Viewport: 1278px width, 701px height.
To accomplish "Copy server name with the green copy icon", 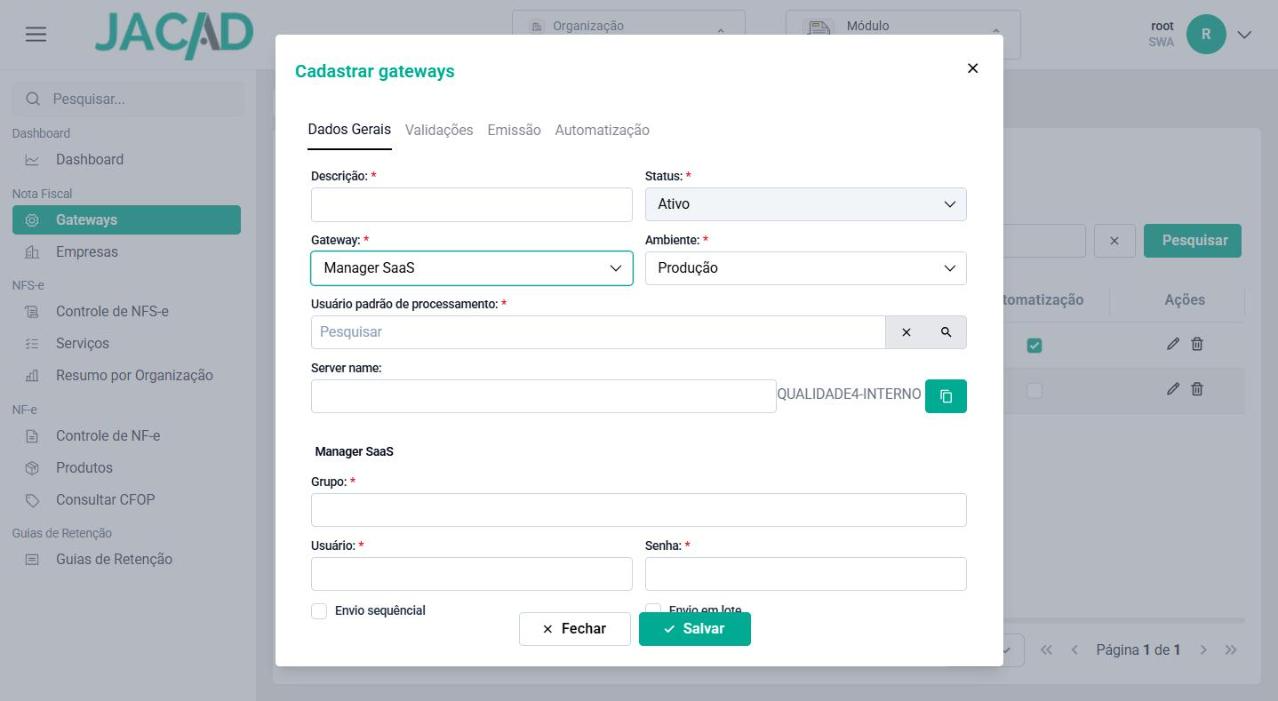I will tap(945, 396).
